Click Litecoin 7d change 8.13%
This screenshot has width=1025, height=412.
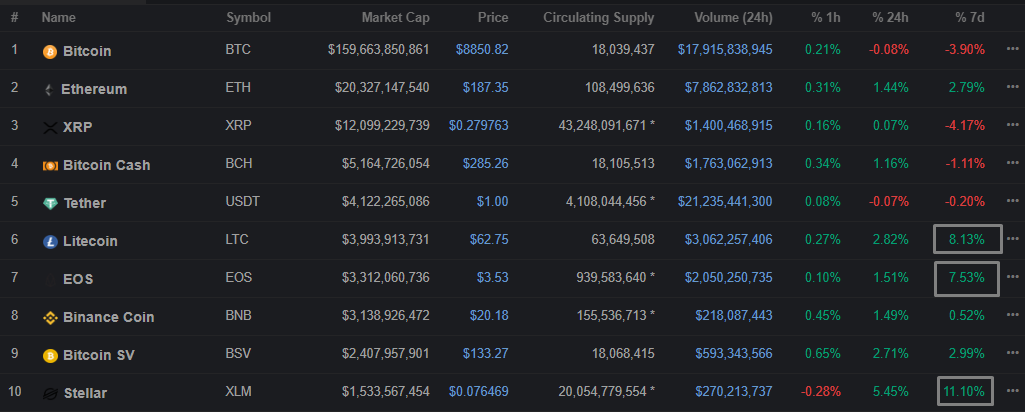(x=967, y=239)
